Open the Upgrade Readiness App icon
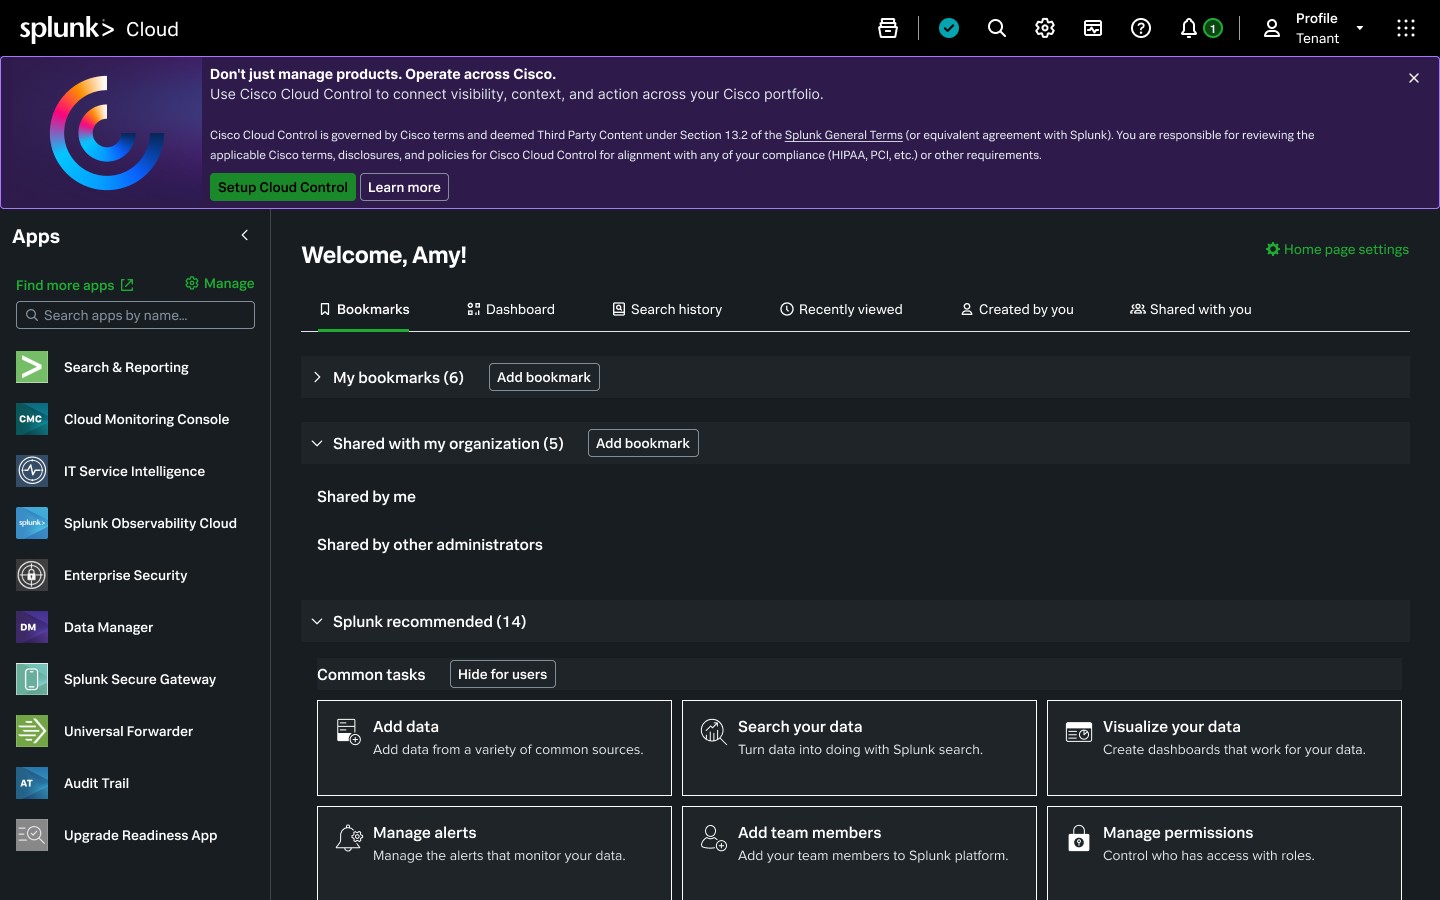Image resolution: width=1440 pixels, height=900 pixels. tap(32, 835)
